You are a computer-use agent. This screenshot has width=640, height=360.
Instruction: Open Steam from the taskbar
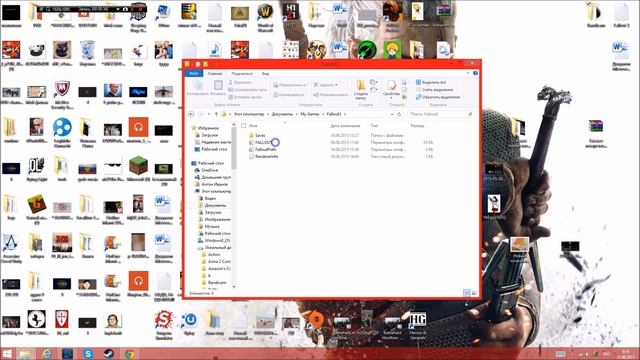click(109, 354)
